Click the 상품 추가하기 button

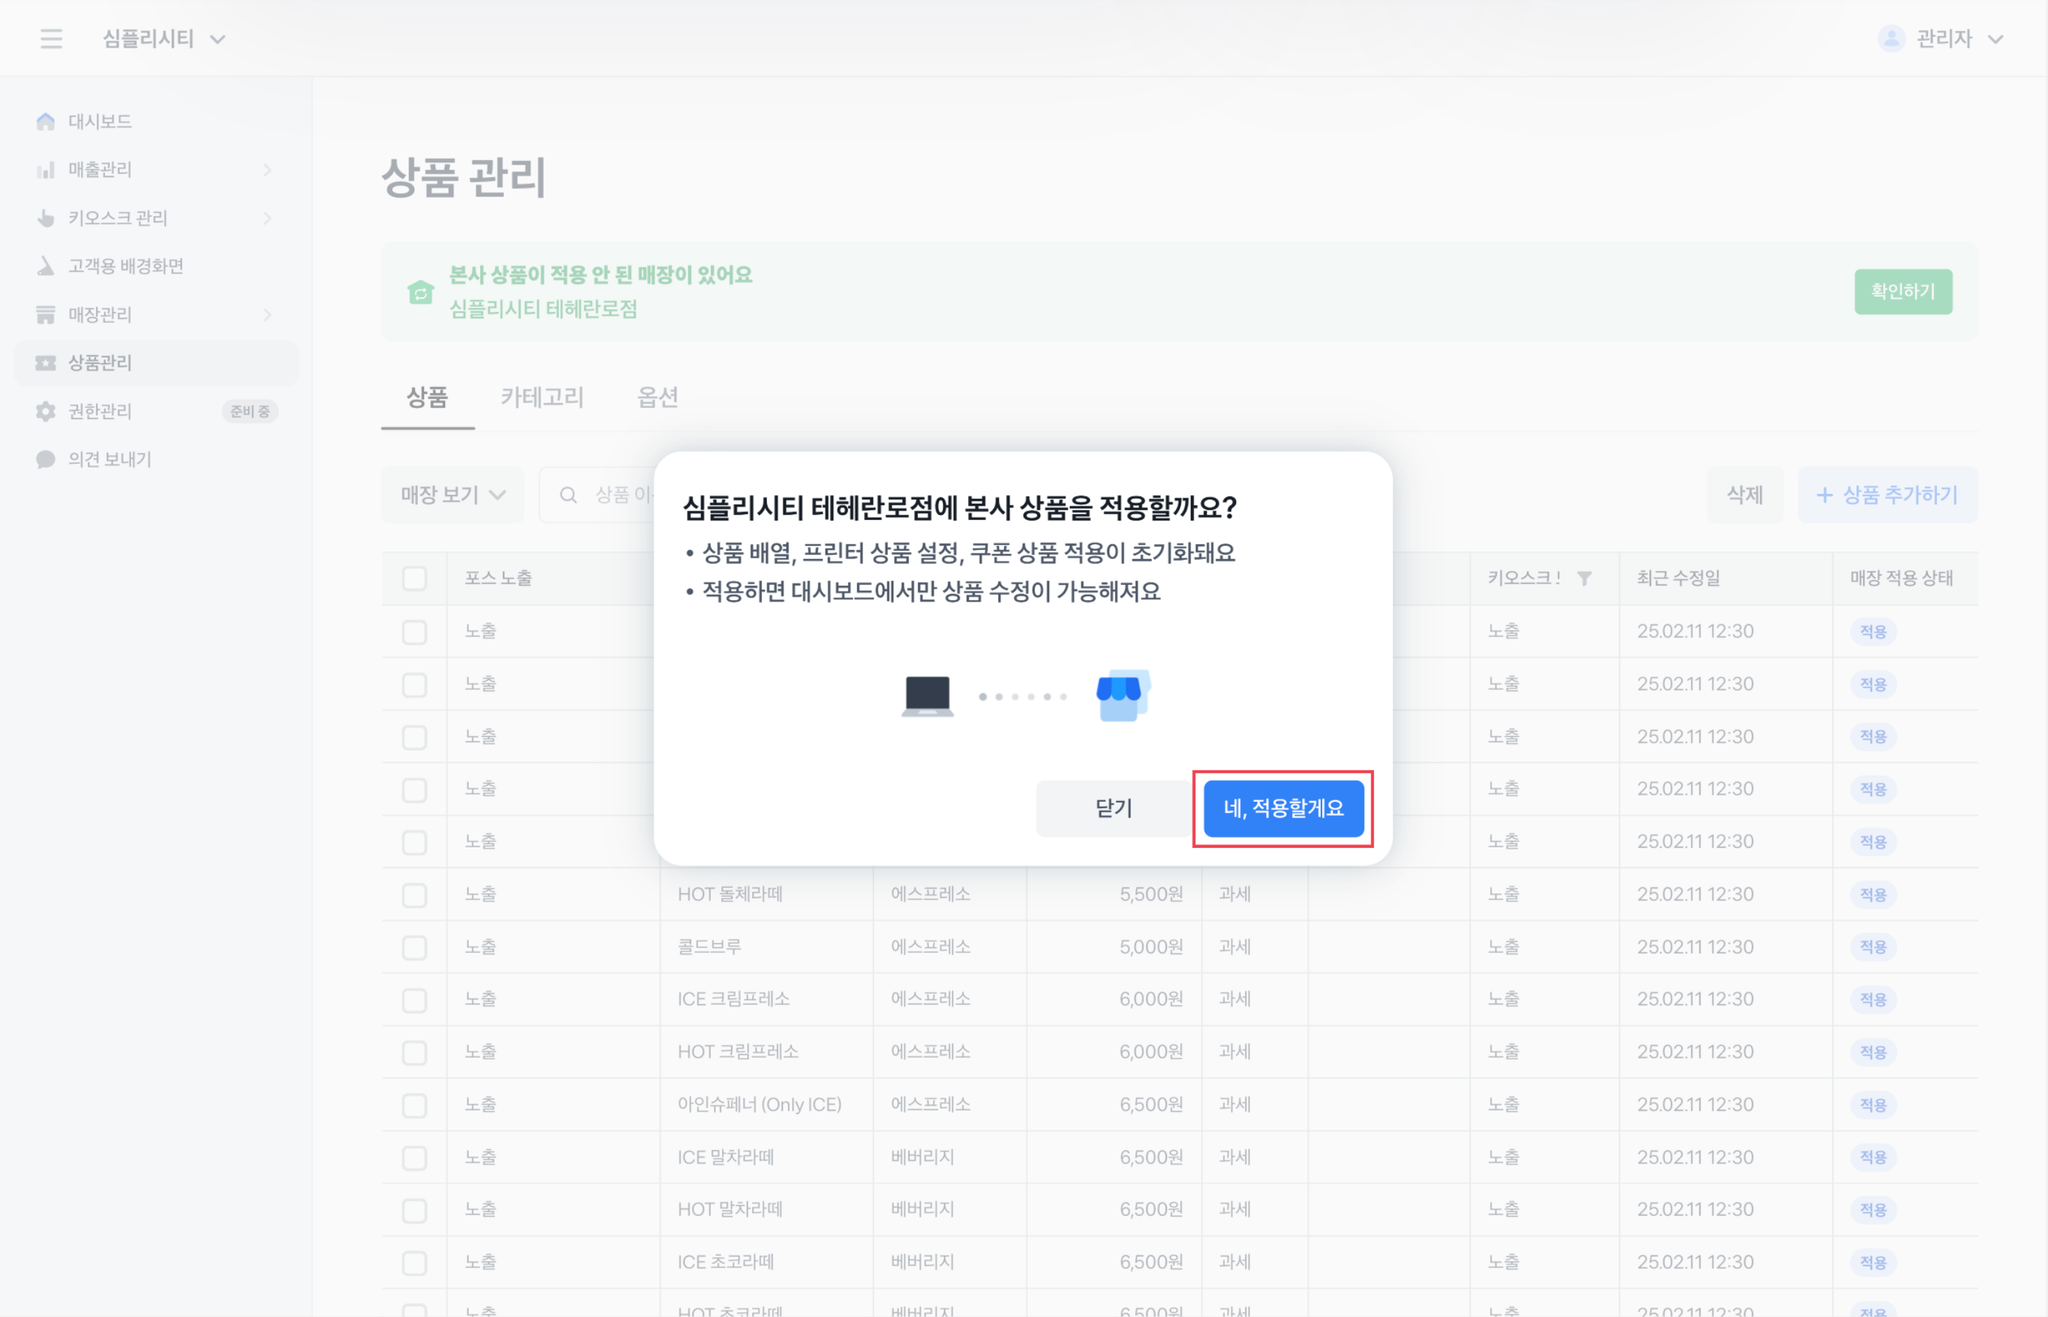[x=1888, y=495]
